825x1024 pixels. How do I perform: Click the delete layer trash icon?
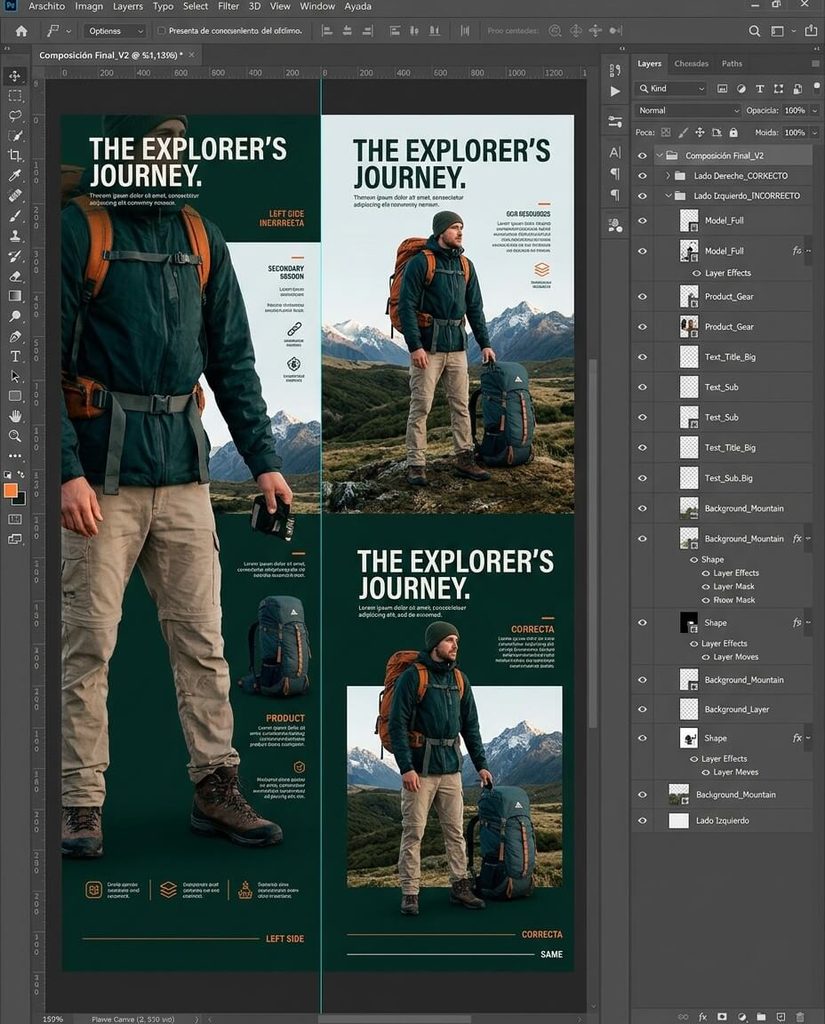coord(800,1017)
